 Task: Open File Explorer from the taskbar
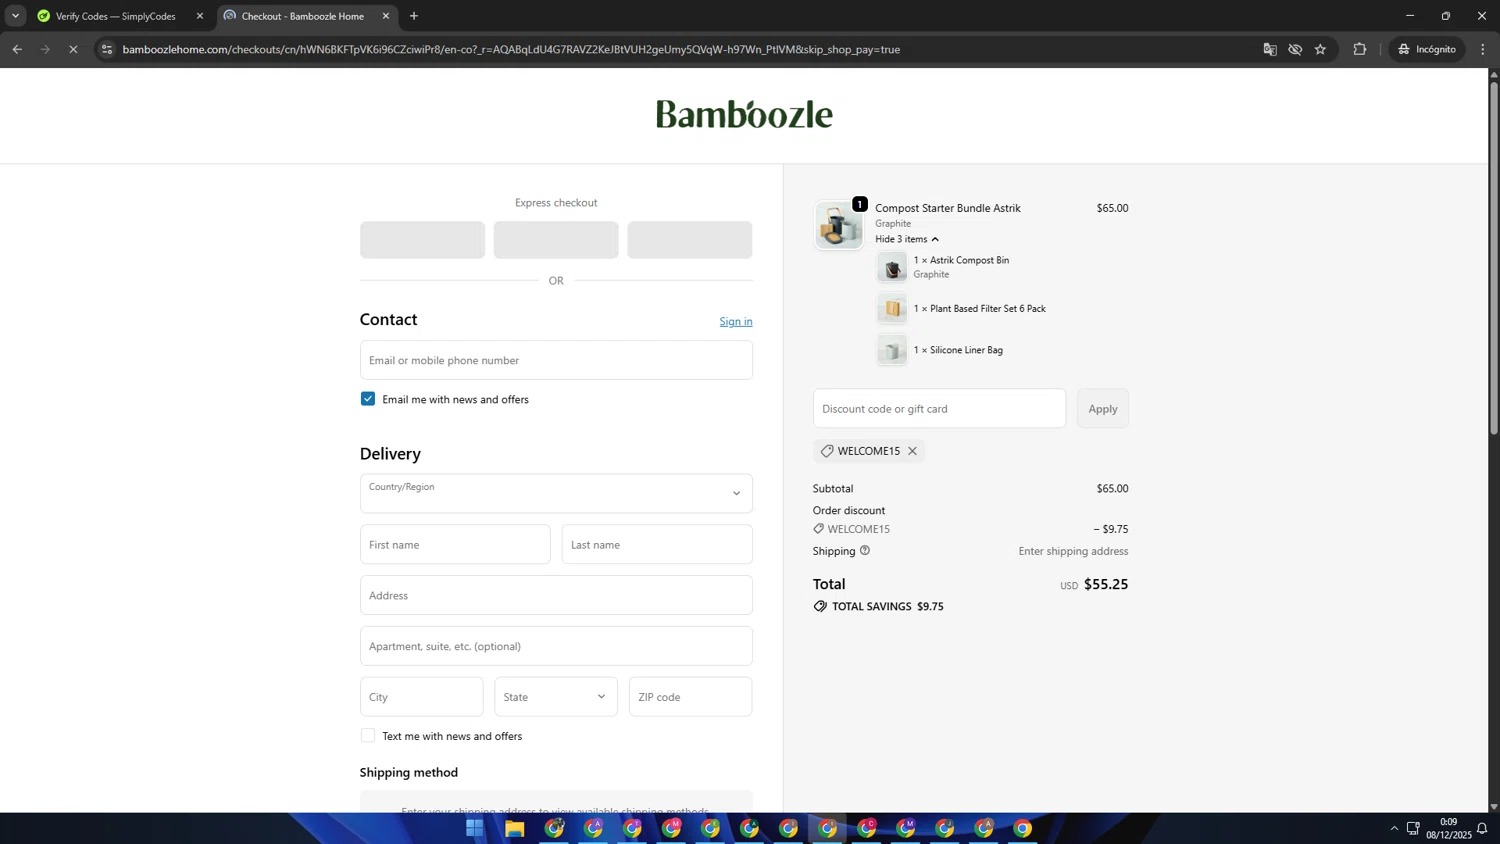(514, 828)
